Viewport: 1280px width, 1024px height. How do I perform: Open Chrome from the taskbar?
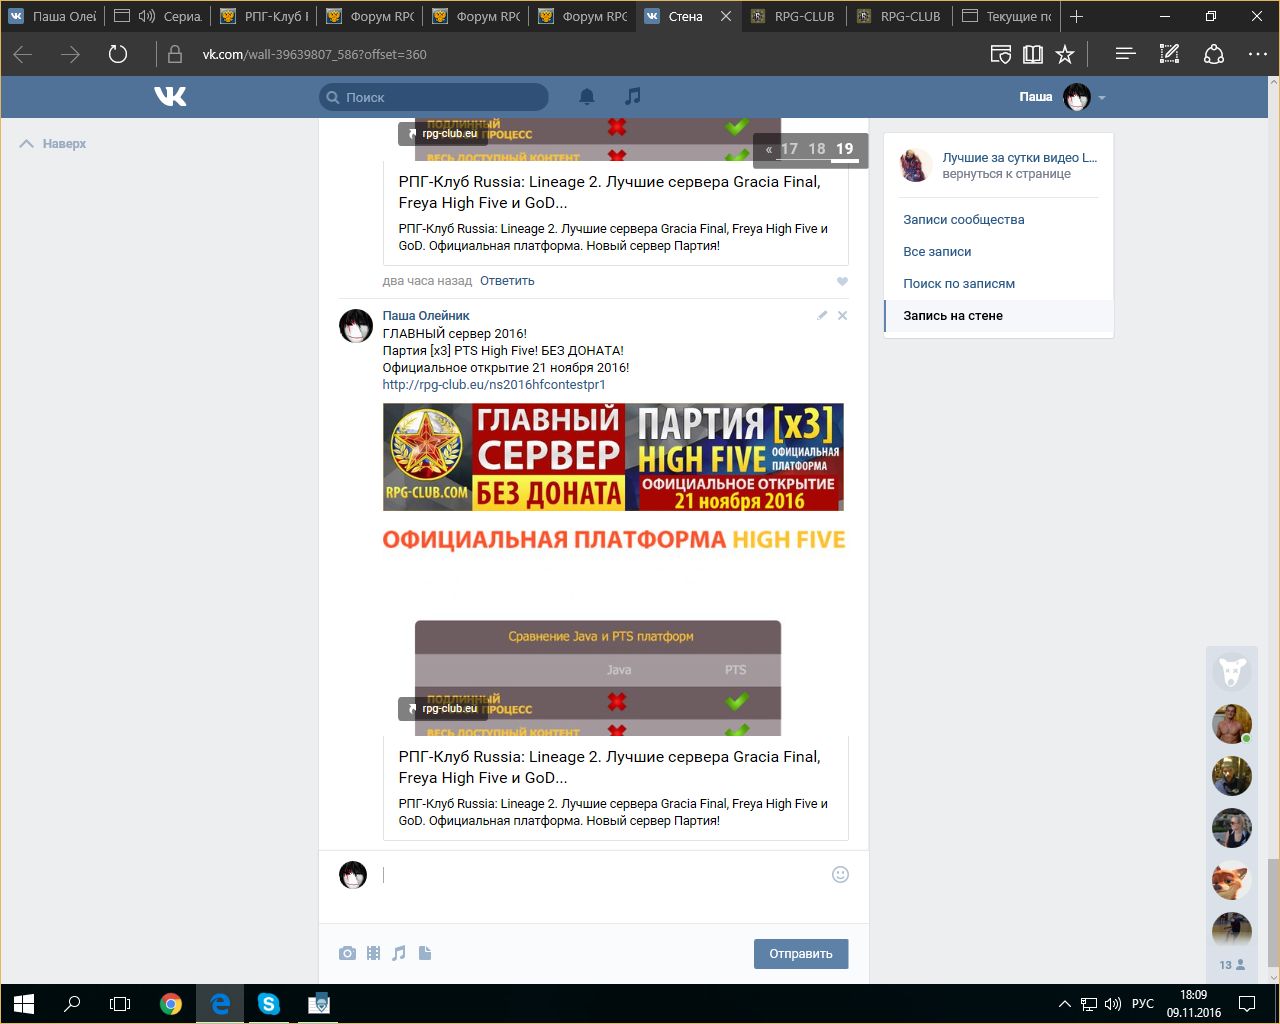pyautogui.click(x=171, y=1003)
